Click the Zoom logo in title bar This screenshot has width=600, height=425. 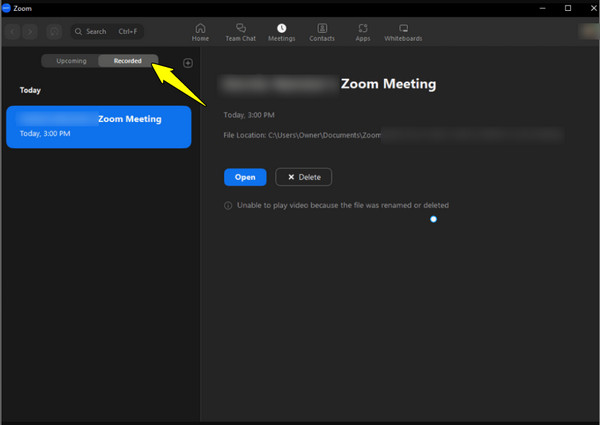[x=7, y=7]
